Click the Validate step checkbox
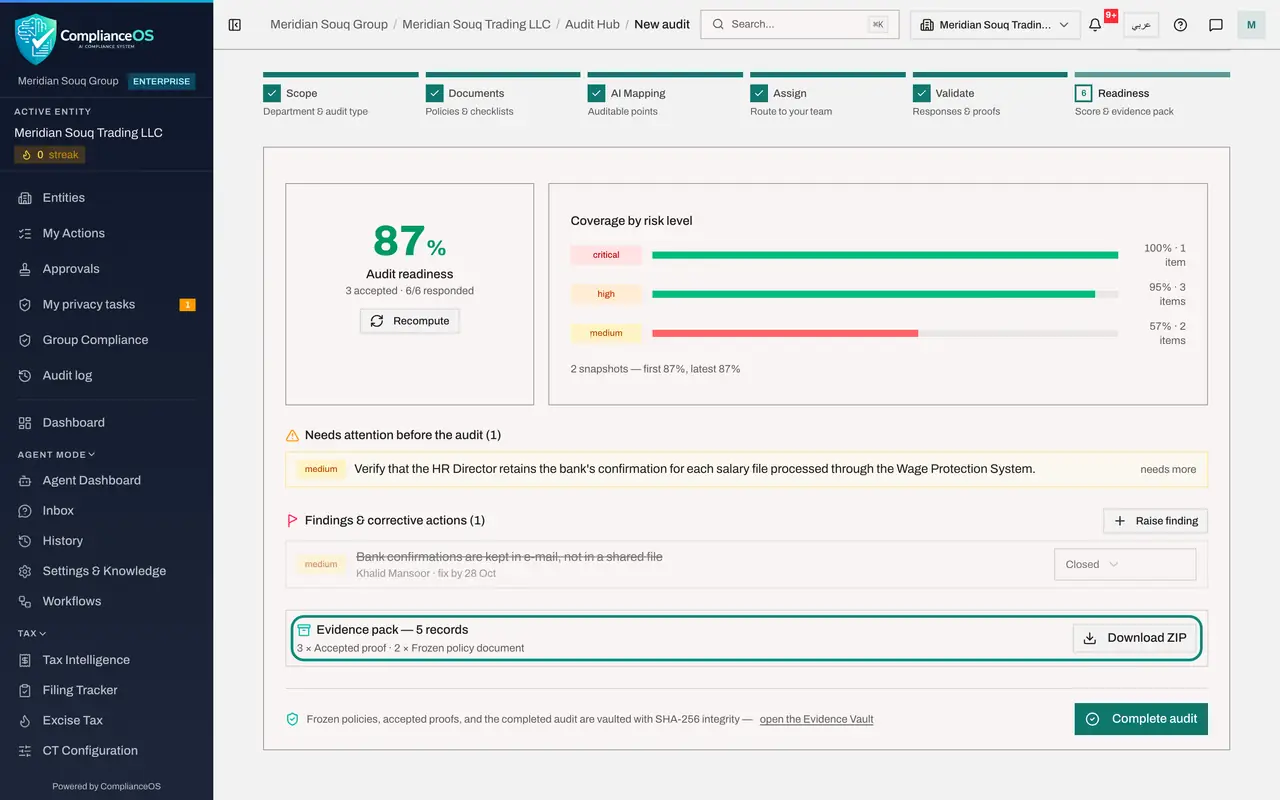The image size is (1280, 800). pyautogui.click(x=921, y=93)
